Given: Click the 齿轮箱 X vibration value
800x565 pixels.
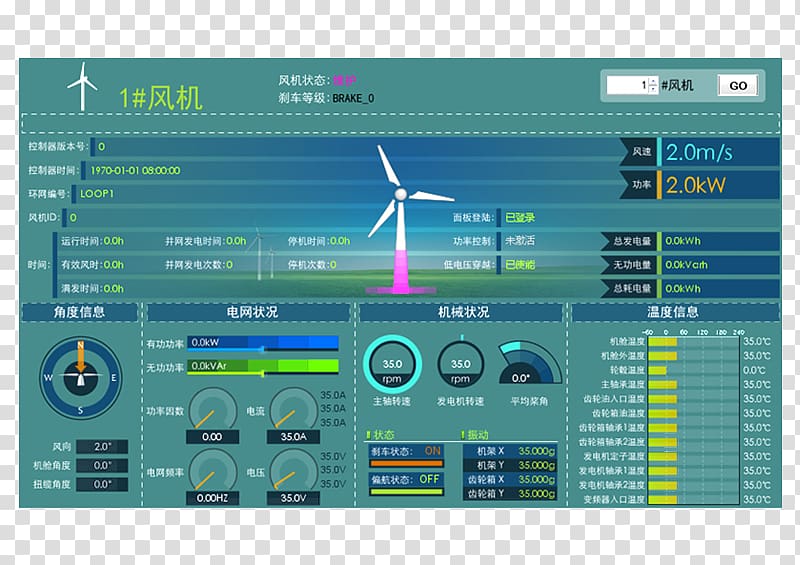Looking at the screenshot, I should pyautogui.click(x=537, y=479).
